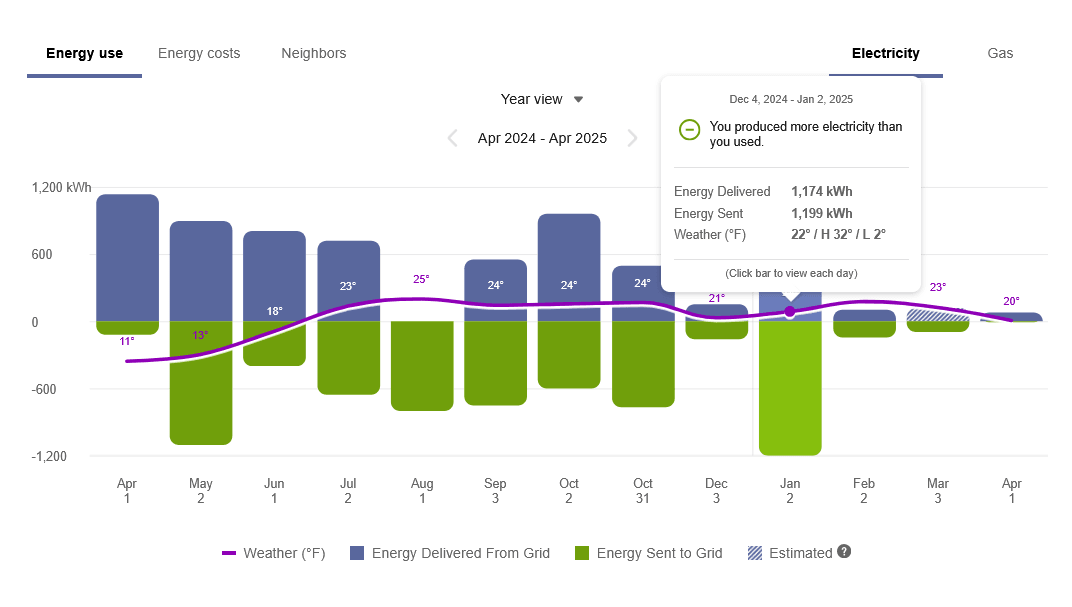Click the '(Click bar to view each day)' link
Screen dimensions: 1072x607
click(791, 272)
